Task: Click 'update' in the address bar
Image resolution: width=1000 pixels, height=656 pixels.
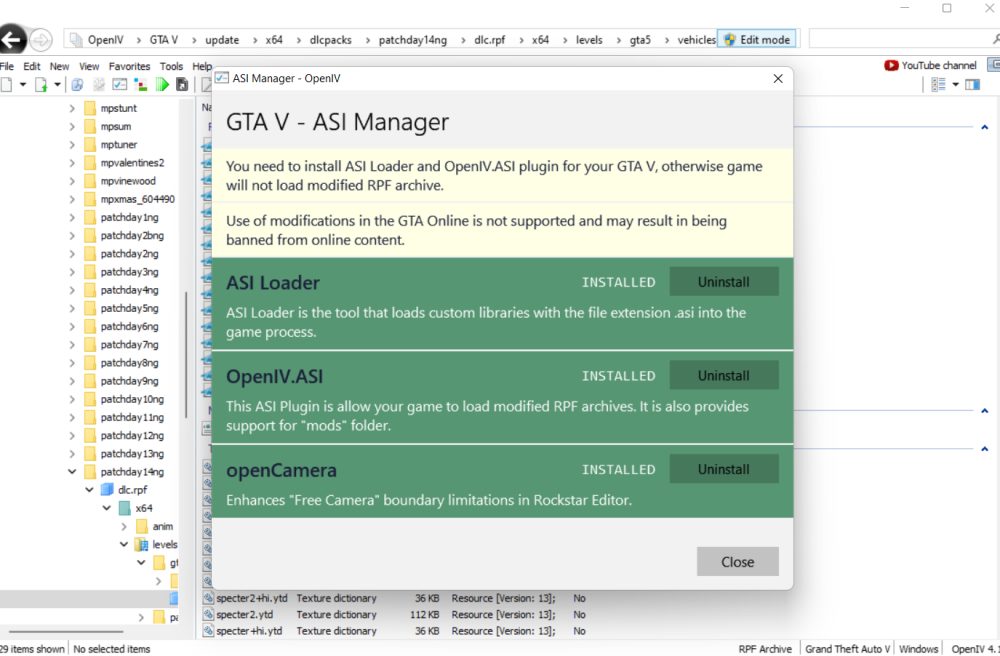Action: pyautogui.click(x=222, y=40)
